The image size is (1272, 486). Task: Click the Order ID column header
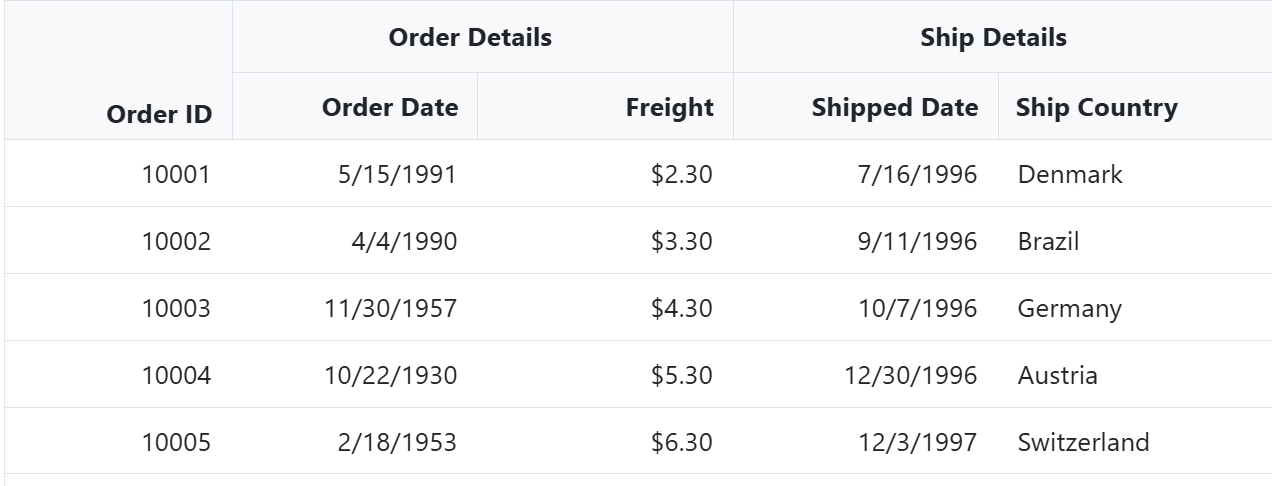tap(159, 114)
